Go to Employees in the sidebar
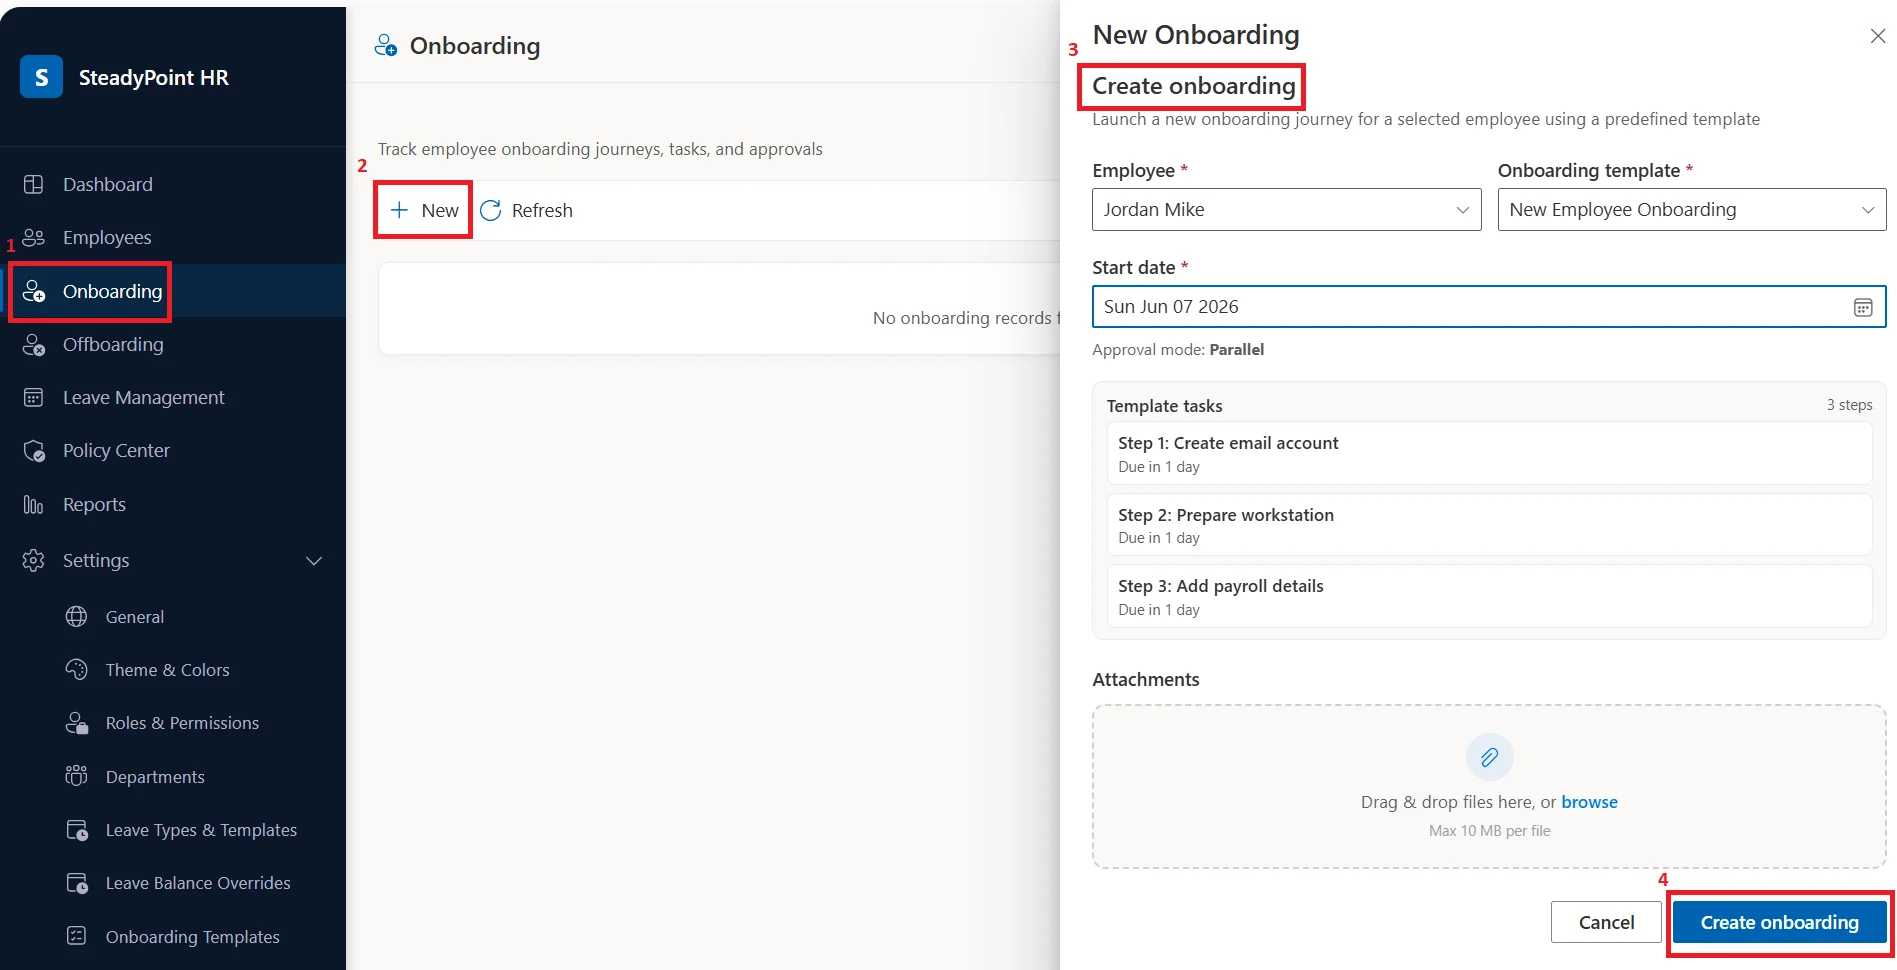The image size is (1897, 970). pyautogui.click(x=173, y=237)
